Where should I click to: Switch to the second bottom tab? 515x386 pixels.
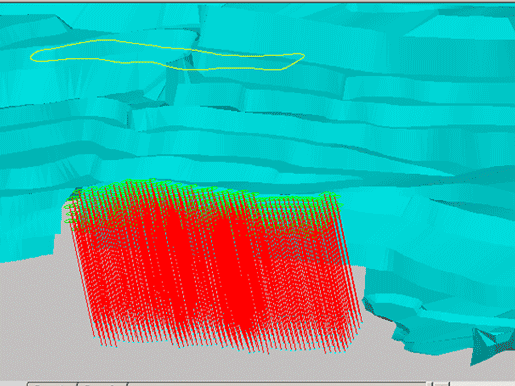pyautogui.click(x=102, y=384)
